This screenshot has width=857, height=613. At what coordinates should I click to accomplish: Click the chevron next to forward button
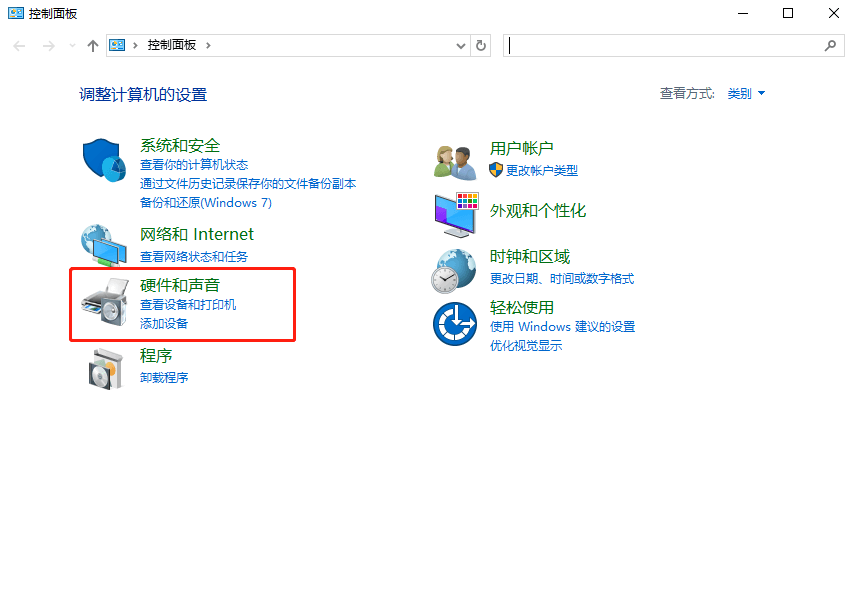(71, 45)
